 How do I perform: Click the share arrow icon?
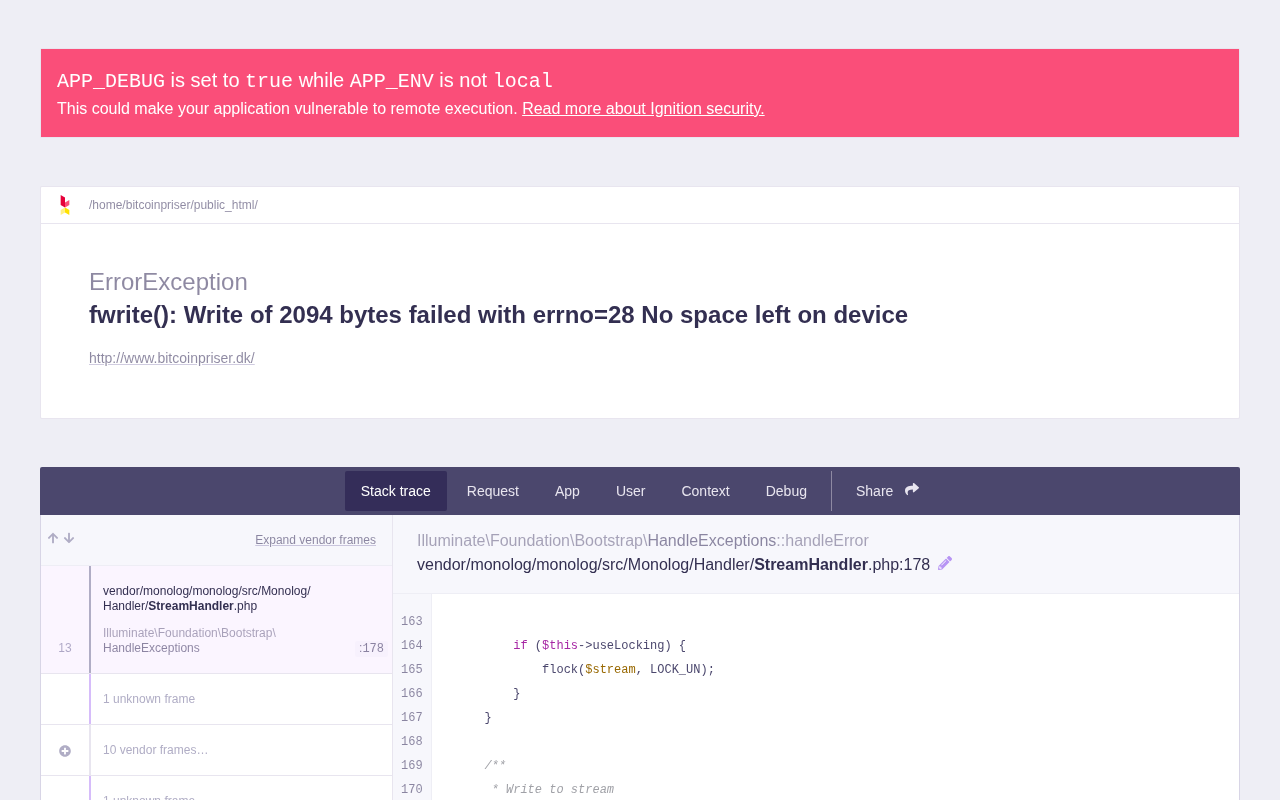pyautogui.click(x=912, y=490)
